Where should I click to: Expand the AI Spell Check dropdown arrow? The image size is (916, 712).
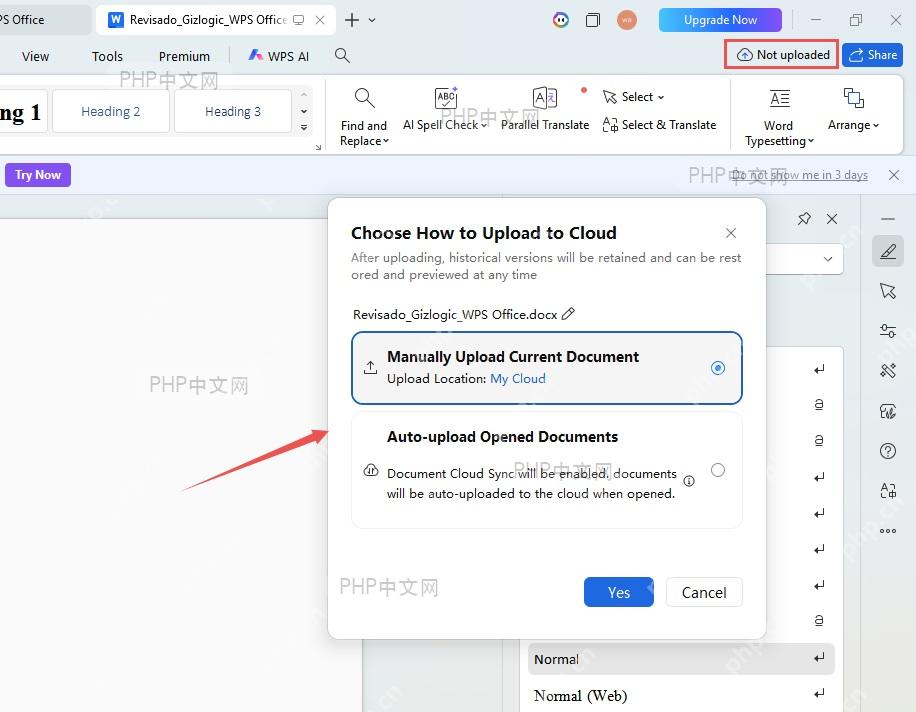(484, 126)
